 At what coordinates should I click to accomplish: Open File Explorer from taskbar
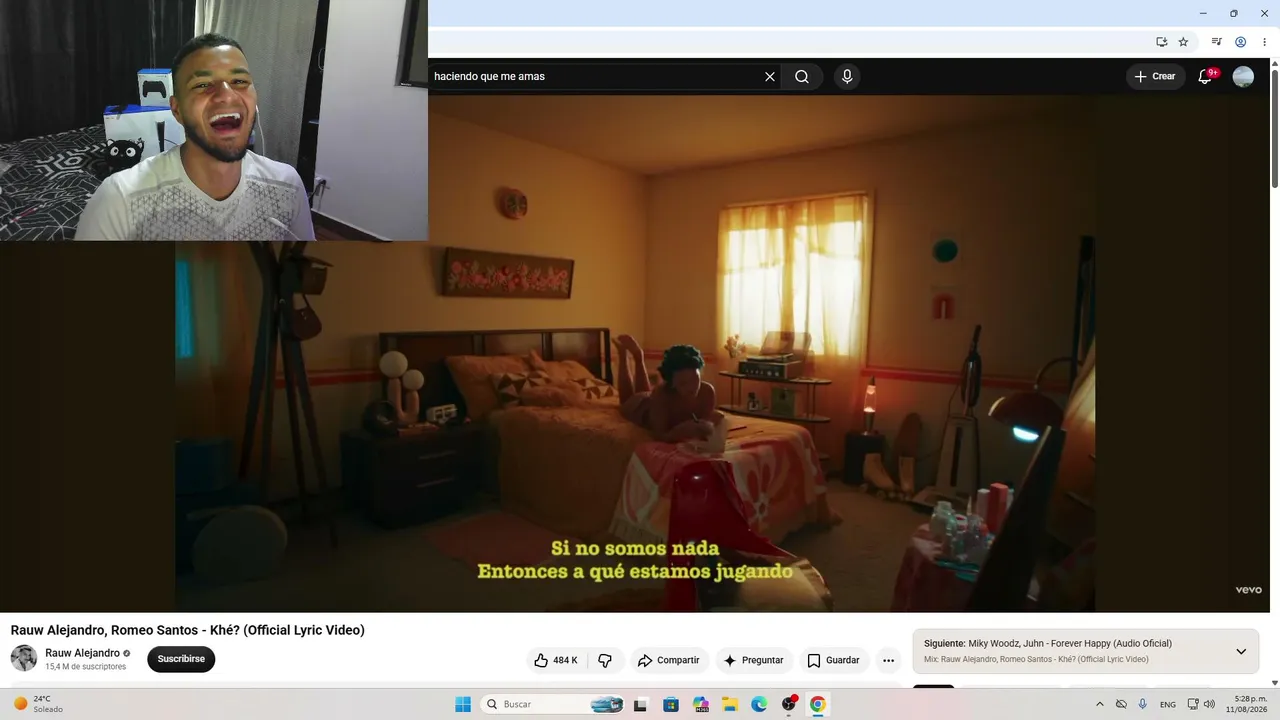(730, 704)
